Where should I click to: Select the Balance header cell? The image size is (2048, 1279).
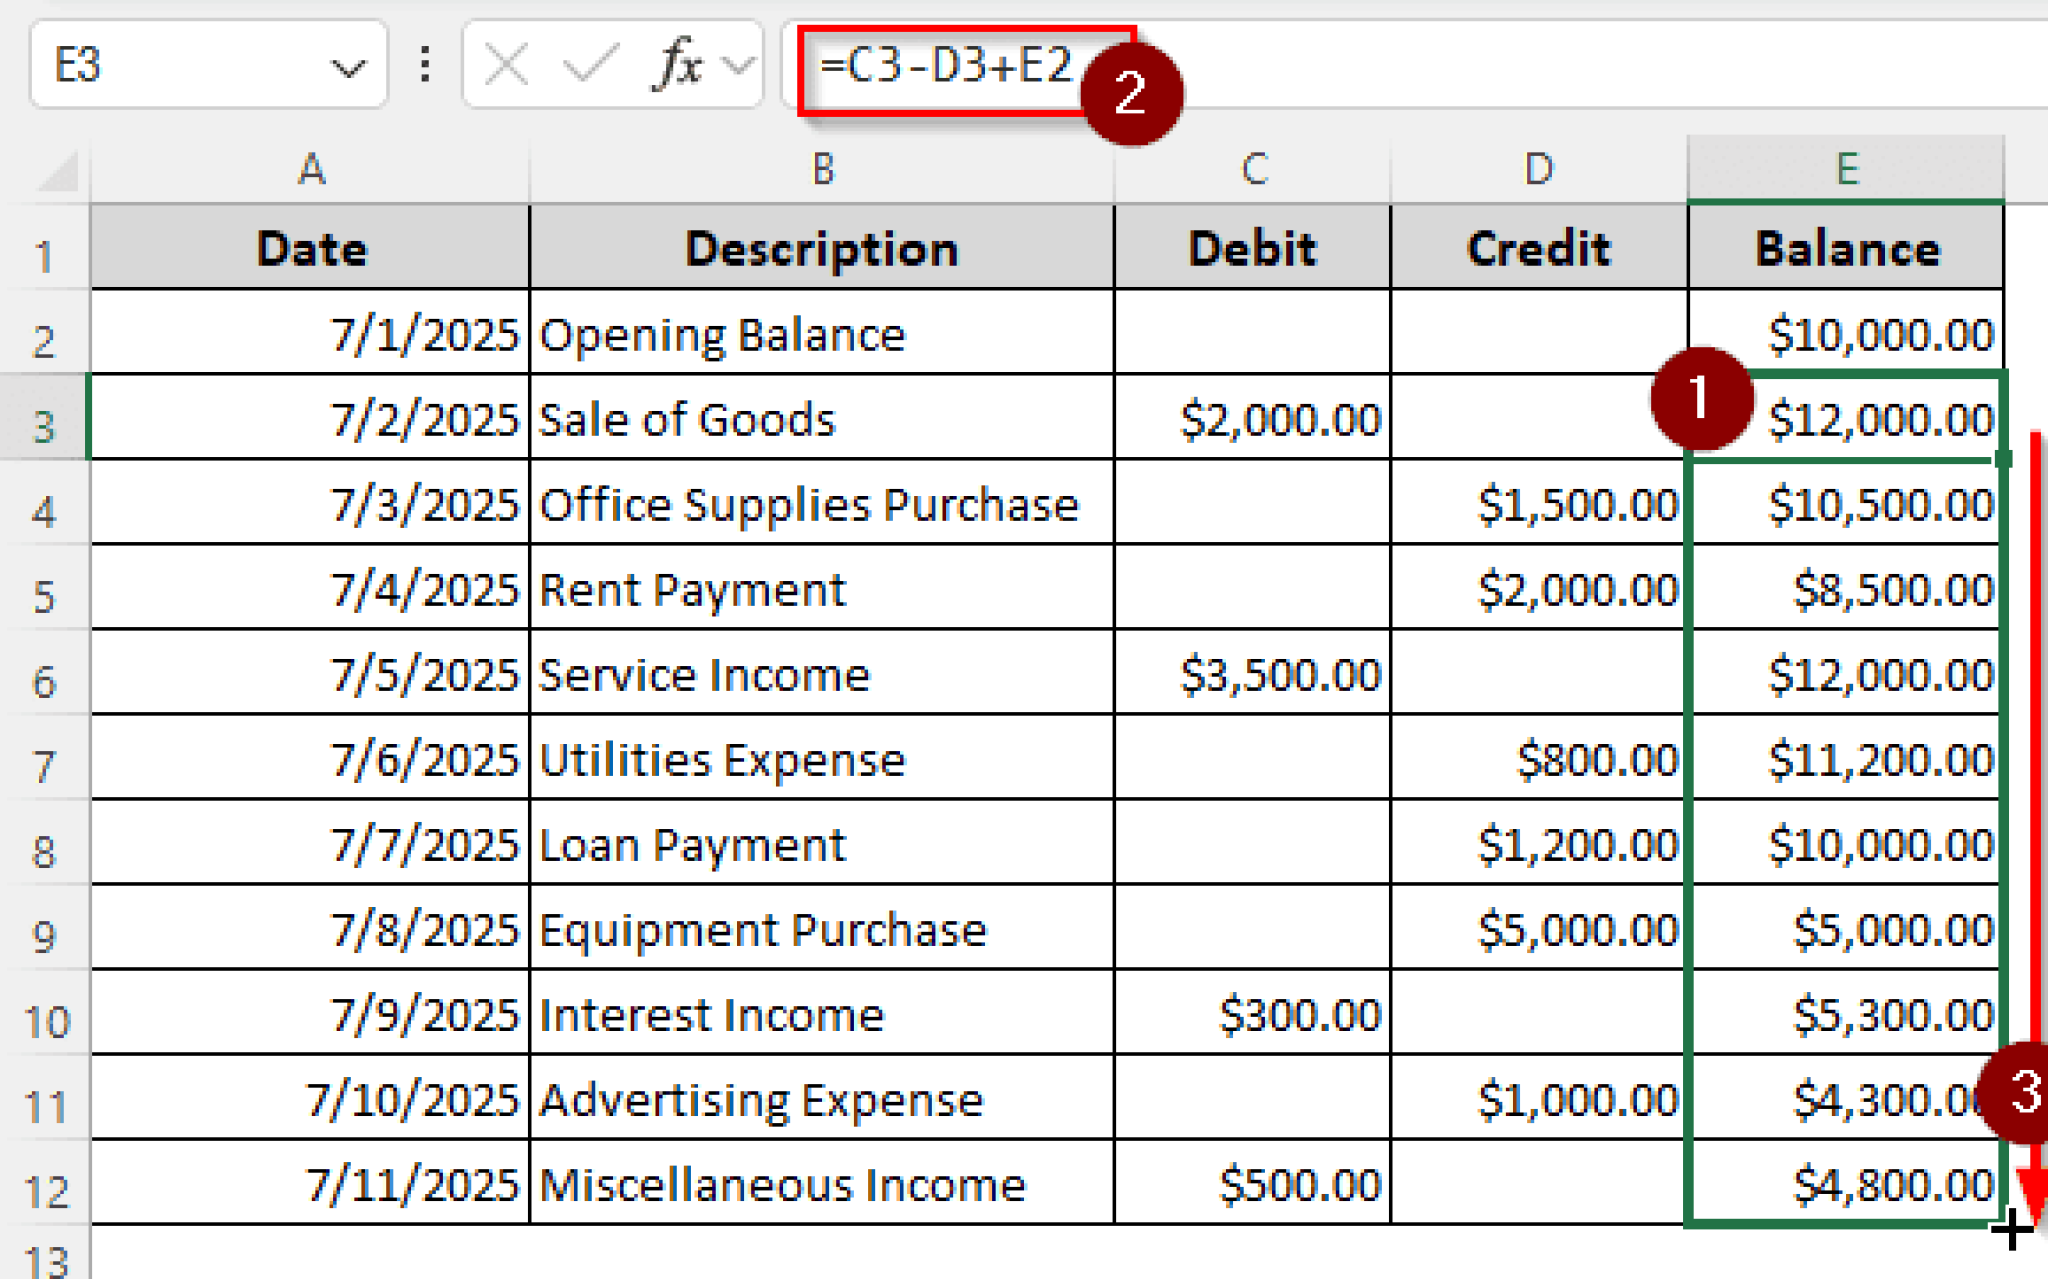(x=1845, y=248)
